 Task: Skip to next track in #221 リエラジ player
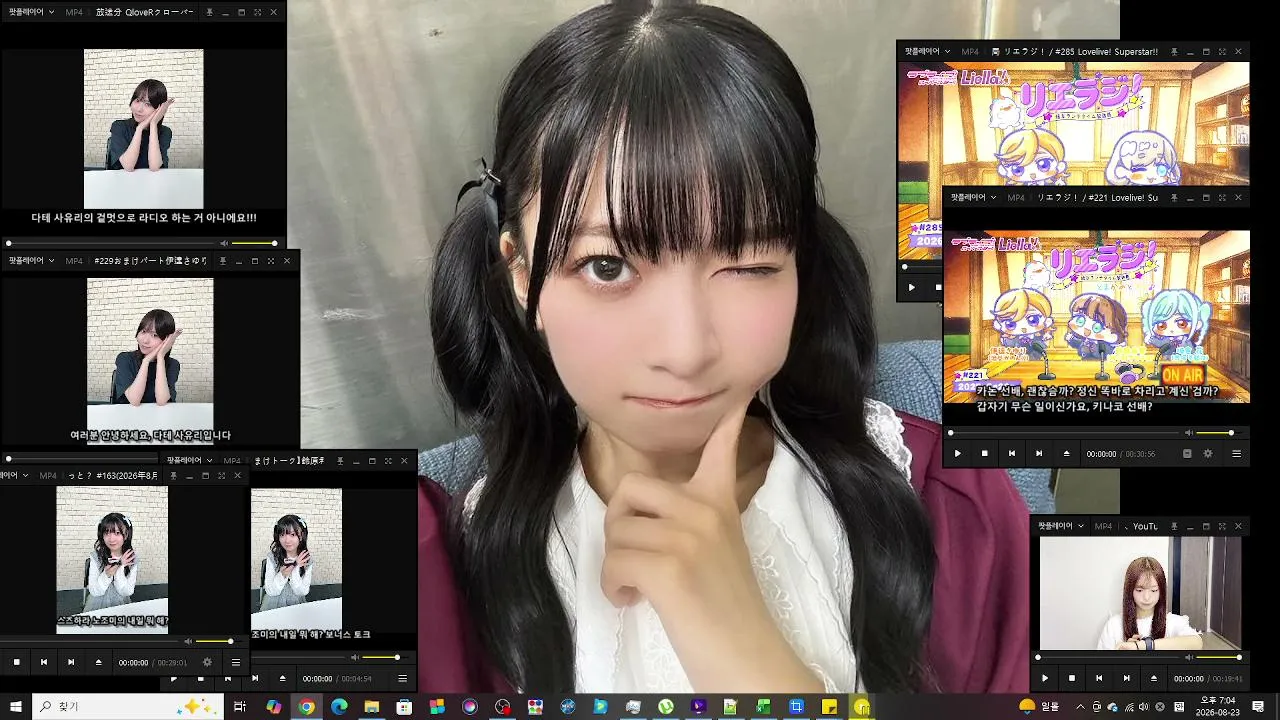1038,453
